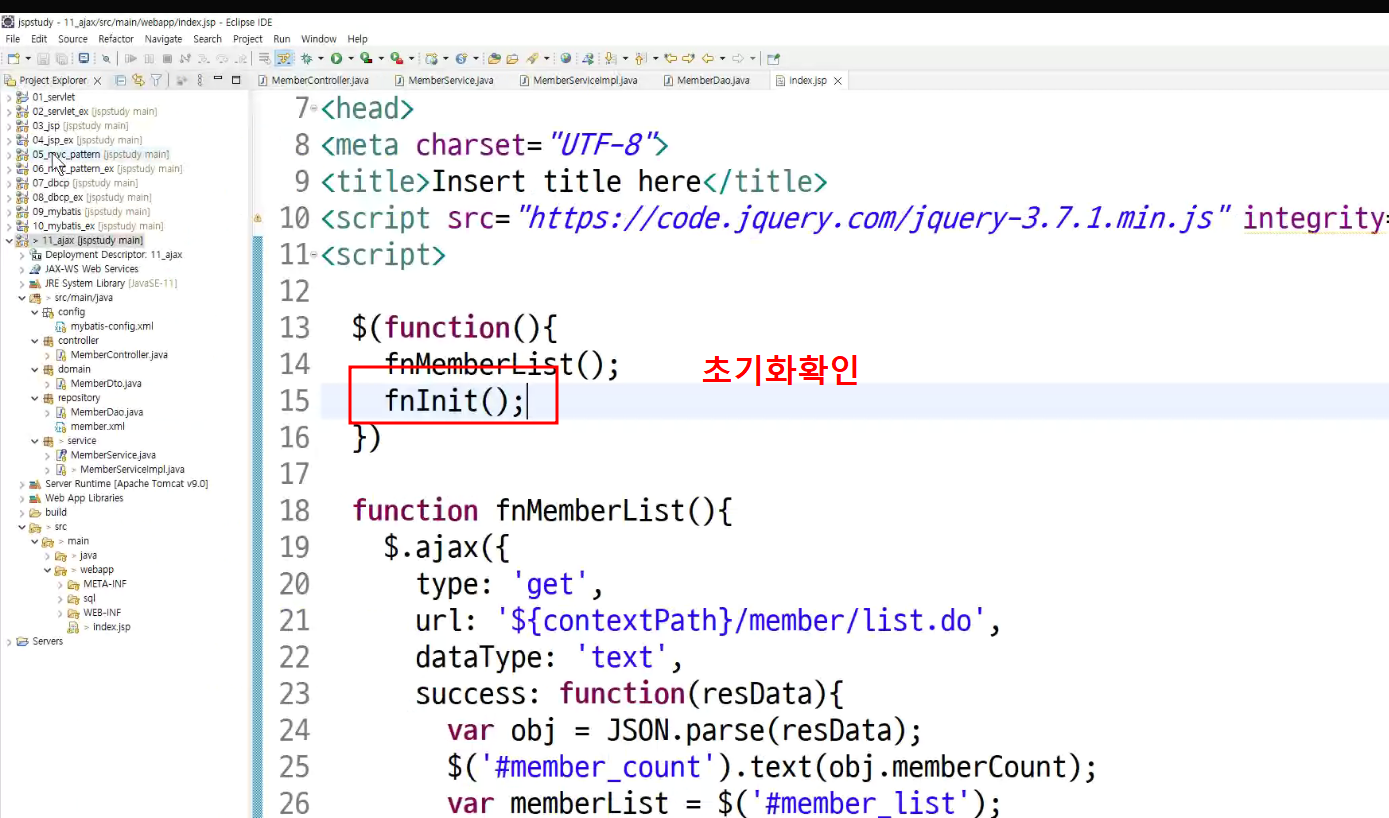
Task: Expand the 05_mvc_pattern project
Action: click(9, 155)
